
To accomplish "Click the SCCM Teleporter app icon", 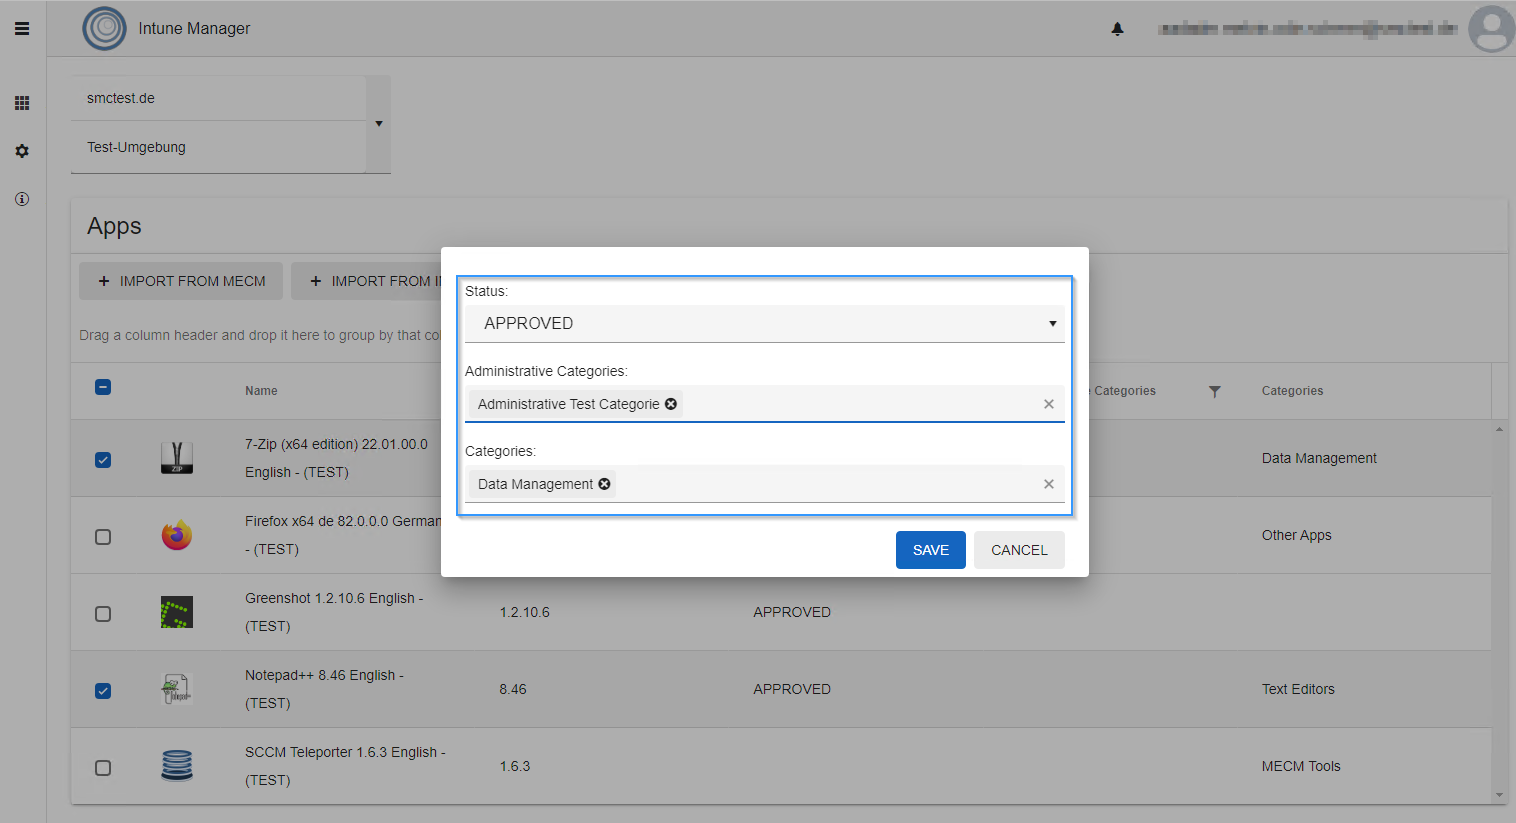I will (177, 766).
